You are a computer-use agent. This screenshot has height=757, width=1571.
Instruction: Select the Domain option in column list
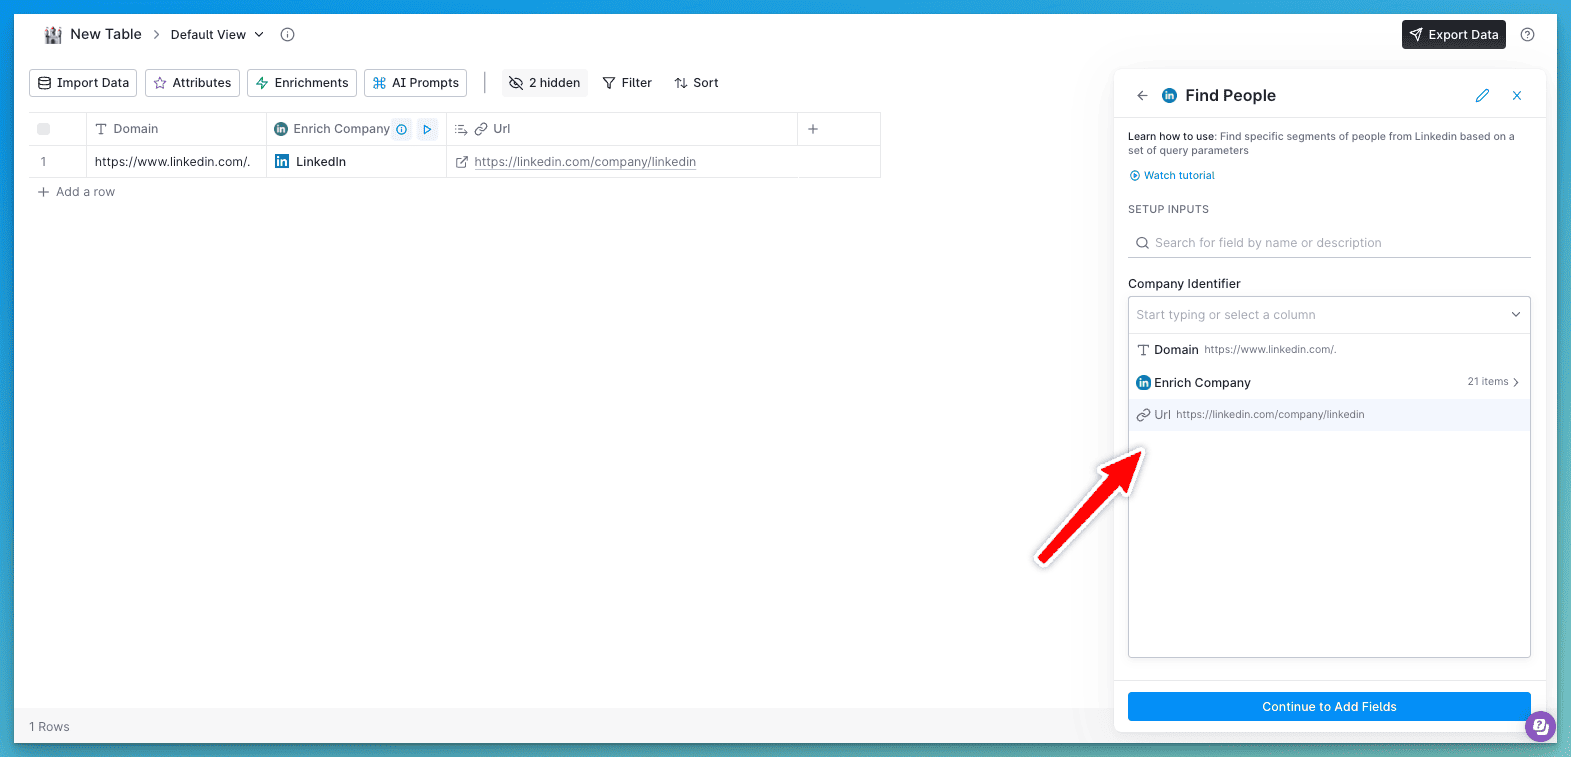click(1176, 350)
